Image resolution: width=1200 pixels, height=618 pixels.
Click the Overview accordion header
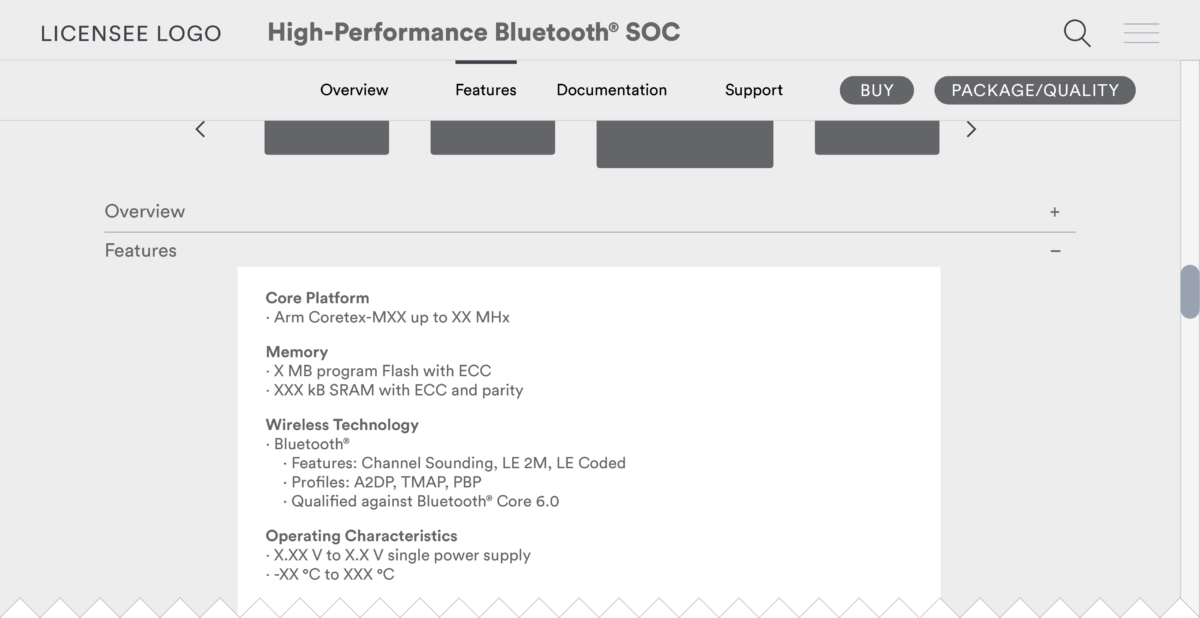click(x=145, y=211)
